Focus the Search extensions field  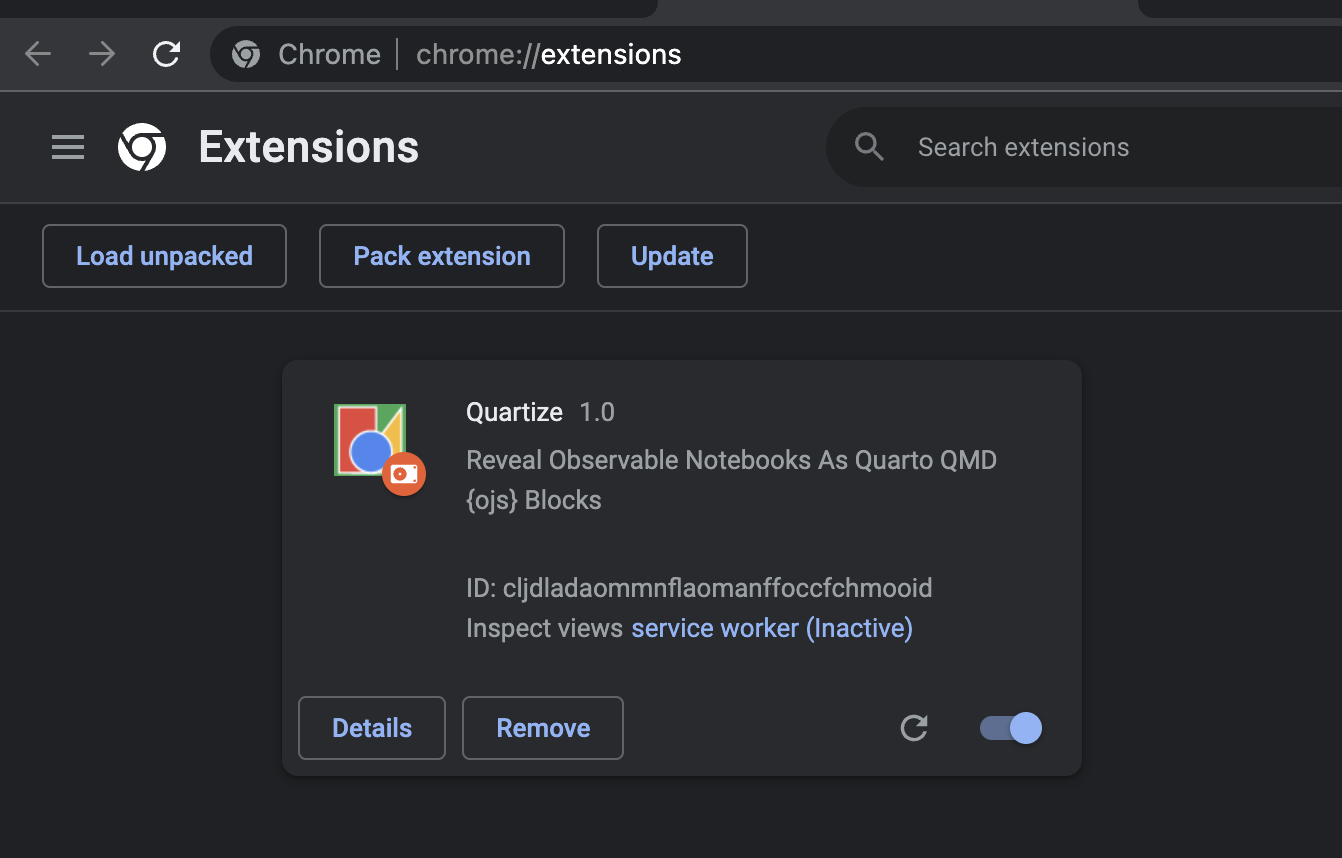pyautogui.click(x=1083, y=147)
